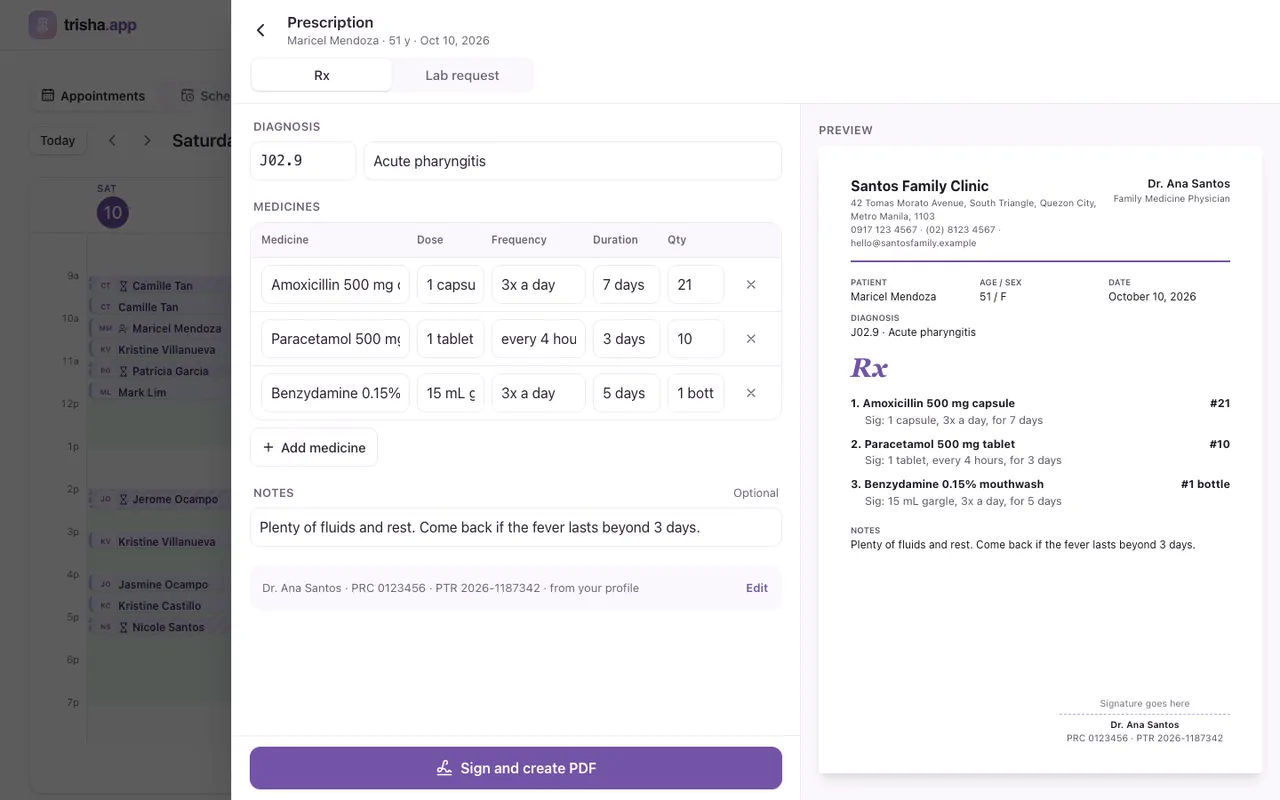Viewport: 1280px width, 800px height.
Task: Open Jasmine Ocampo's appointment entry
Action: tap(160, 584)
